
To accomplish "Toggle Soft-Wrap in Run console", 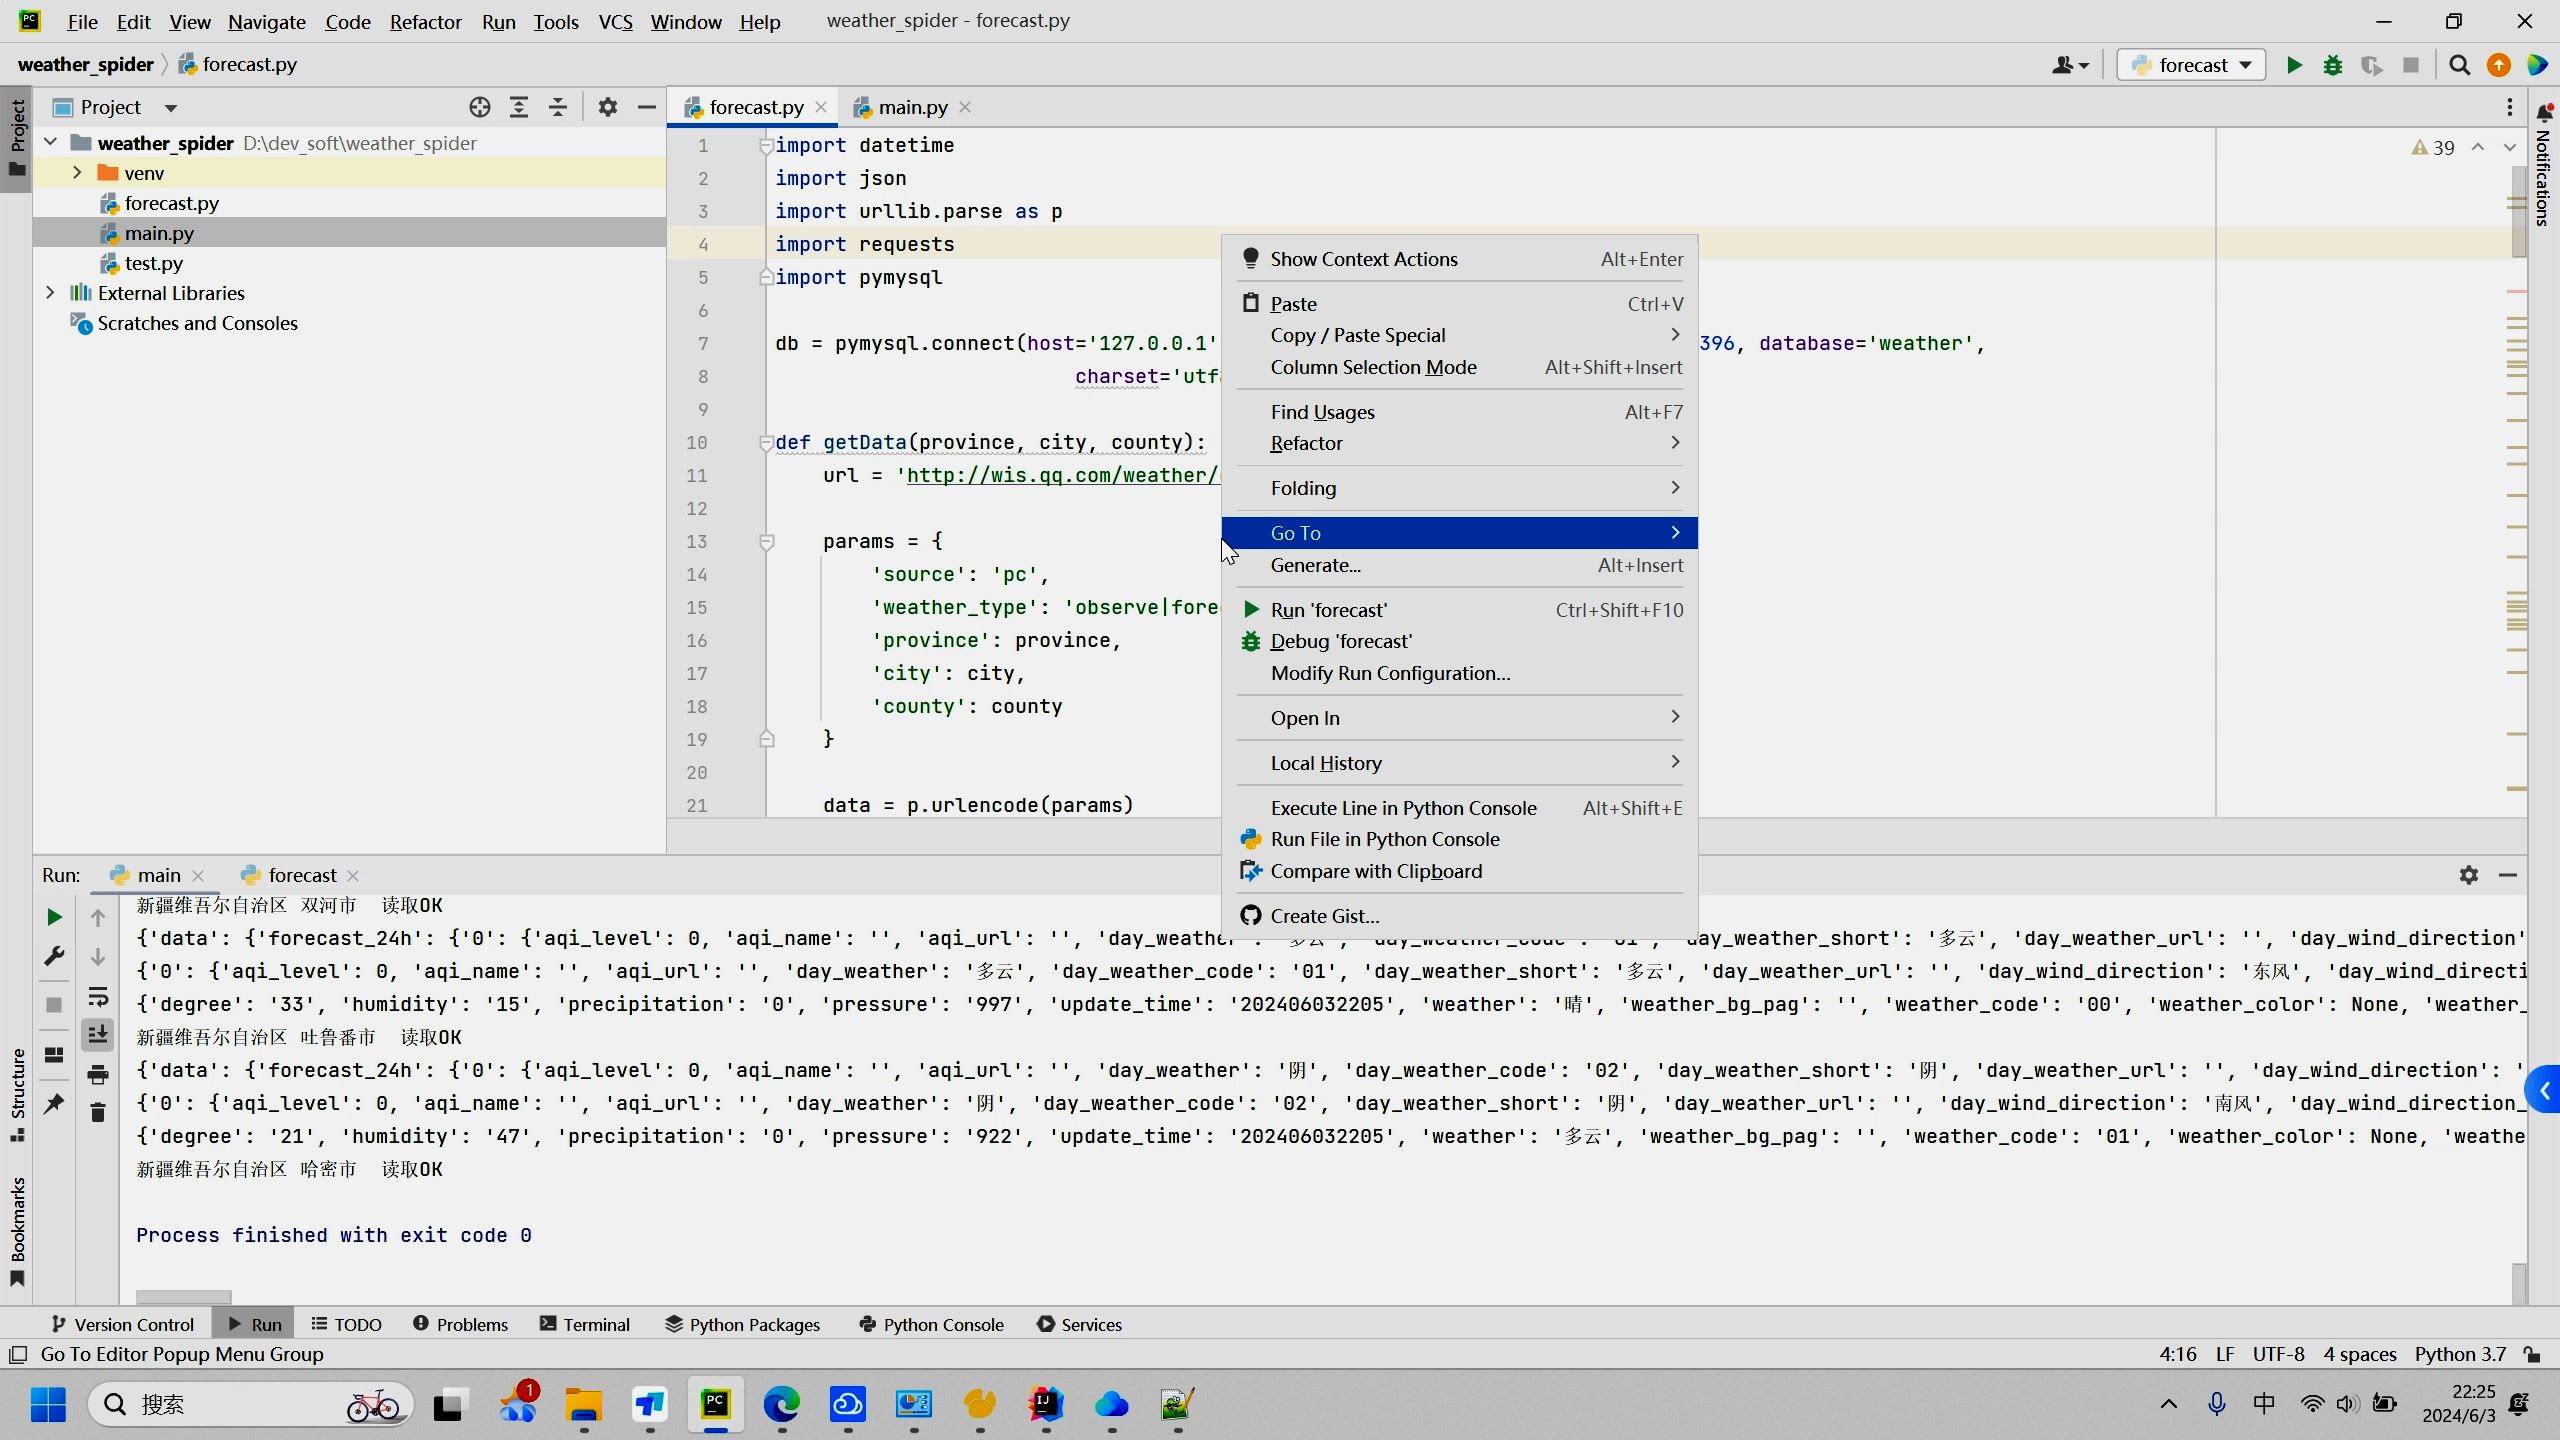I will 98,997.
